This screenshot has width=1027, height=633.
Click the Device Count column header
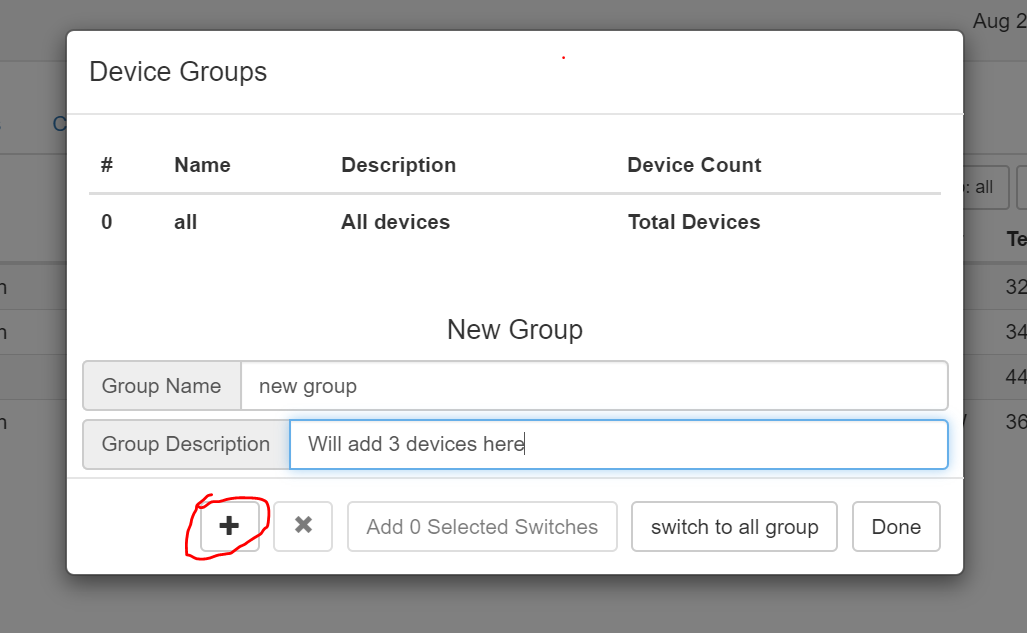pos(694,165)
